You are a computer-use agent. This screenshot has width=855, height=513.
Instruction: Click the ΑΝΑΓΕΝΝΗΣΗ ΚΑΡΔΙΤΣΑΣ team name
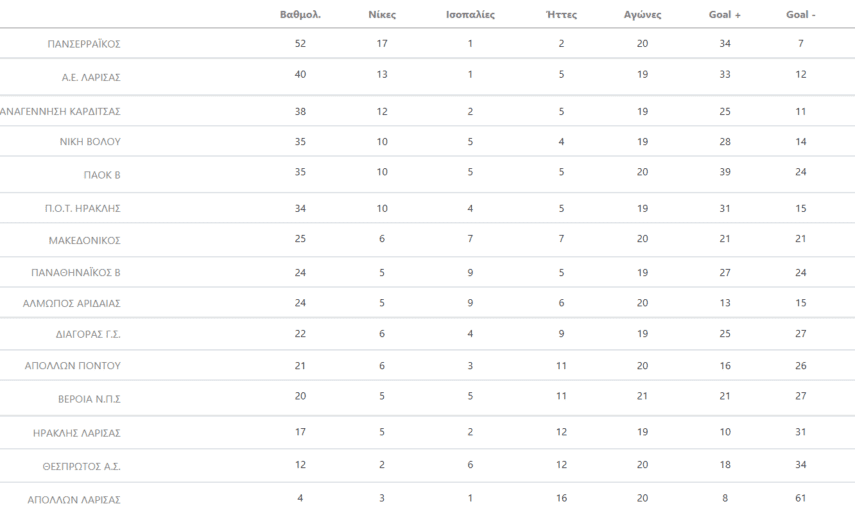pyautogui.click(x=61, y=111)
